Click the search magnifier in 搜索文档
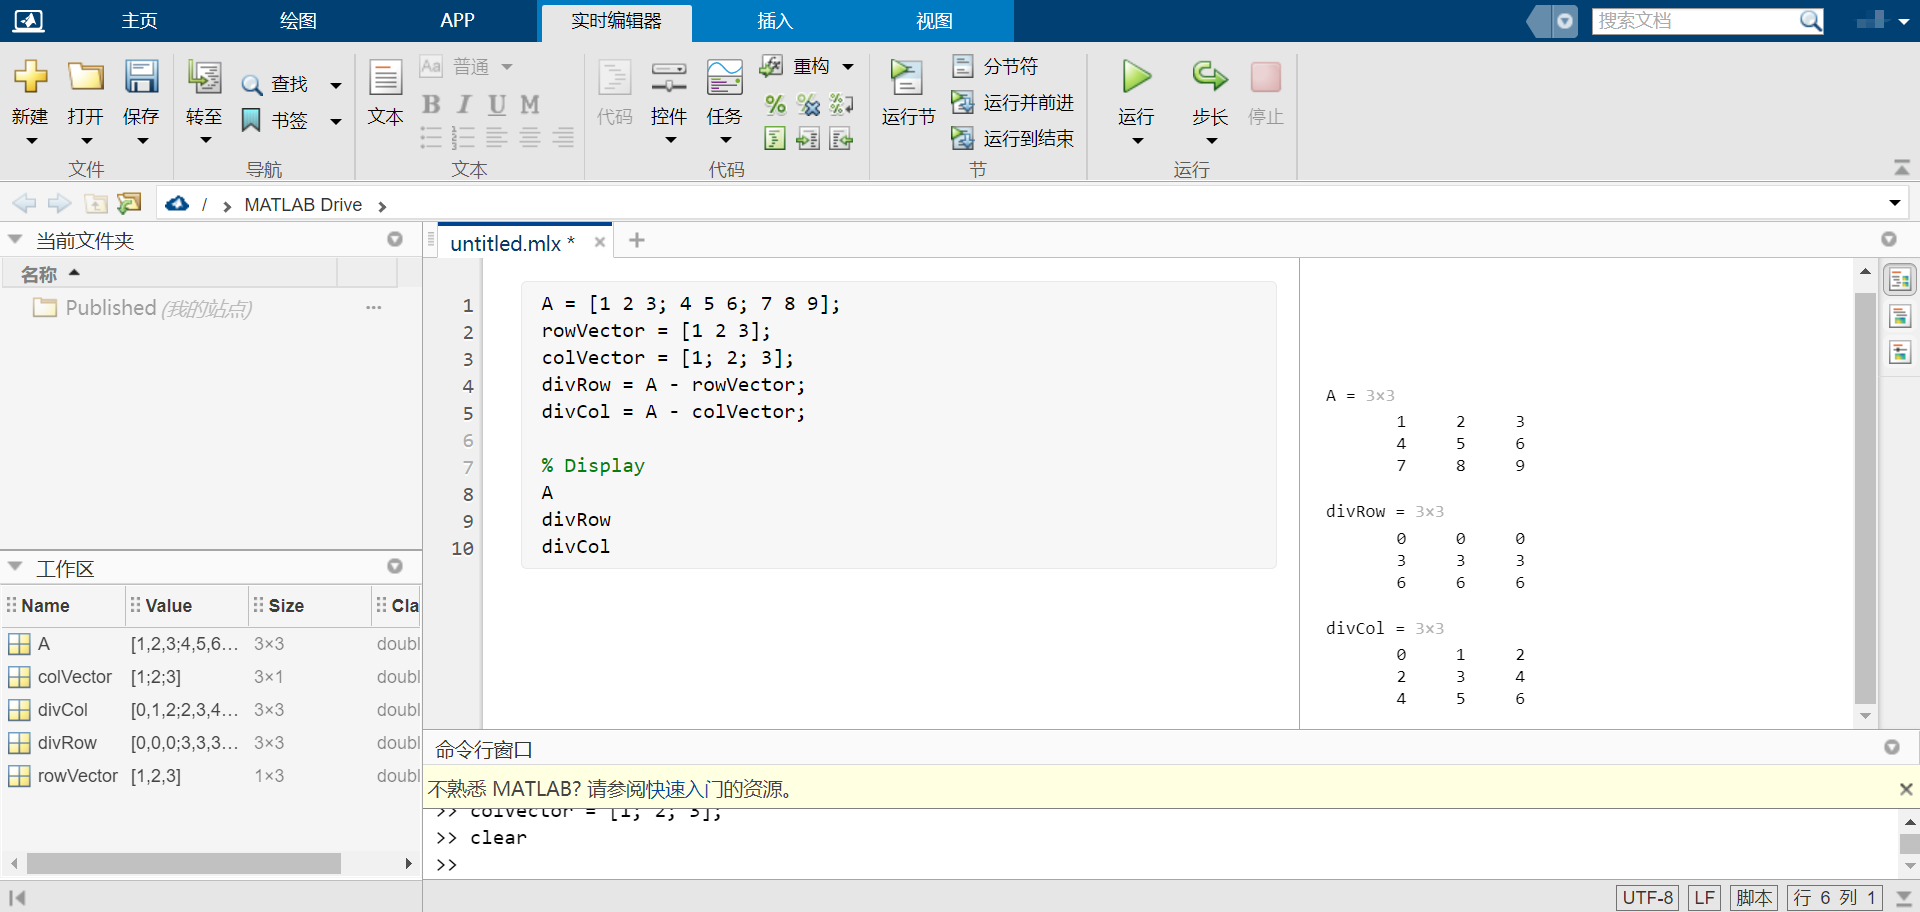 pos(1810,21)
